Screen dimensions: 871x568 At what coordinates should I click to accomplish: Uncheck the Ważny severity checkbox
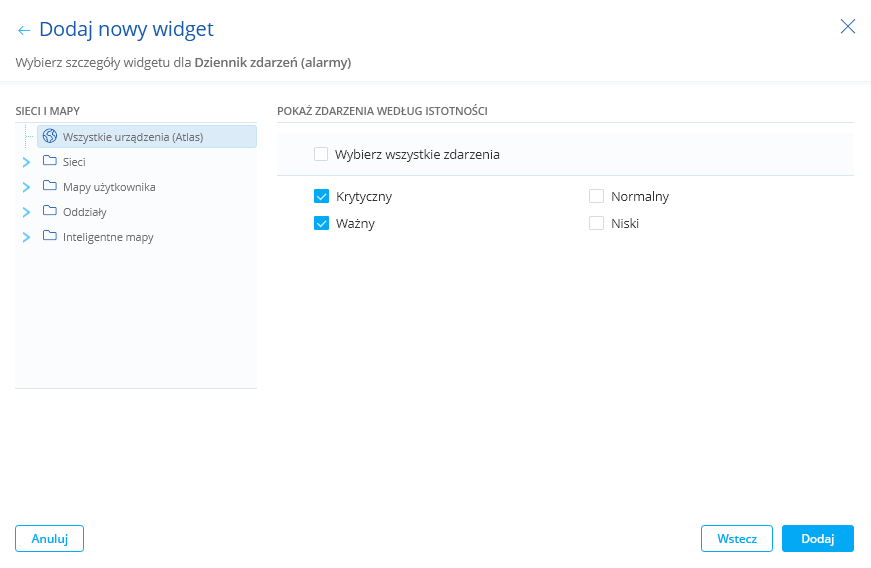pyautogui.click(x=321, y=224)
